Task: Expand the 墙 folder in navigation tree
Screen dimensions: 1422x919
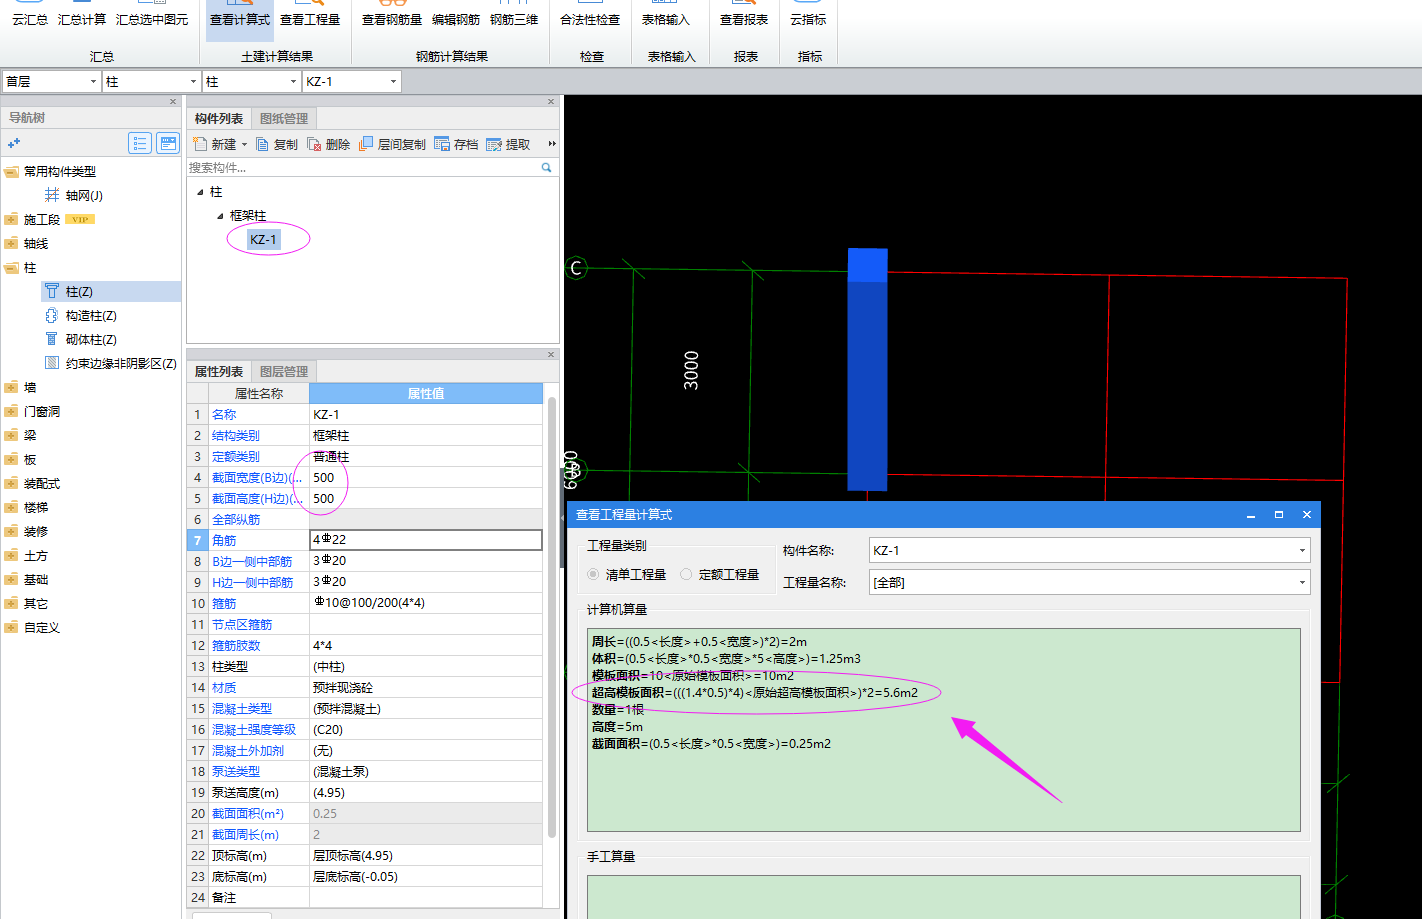Action: pyautogui.click(x=11, y=387)
